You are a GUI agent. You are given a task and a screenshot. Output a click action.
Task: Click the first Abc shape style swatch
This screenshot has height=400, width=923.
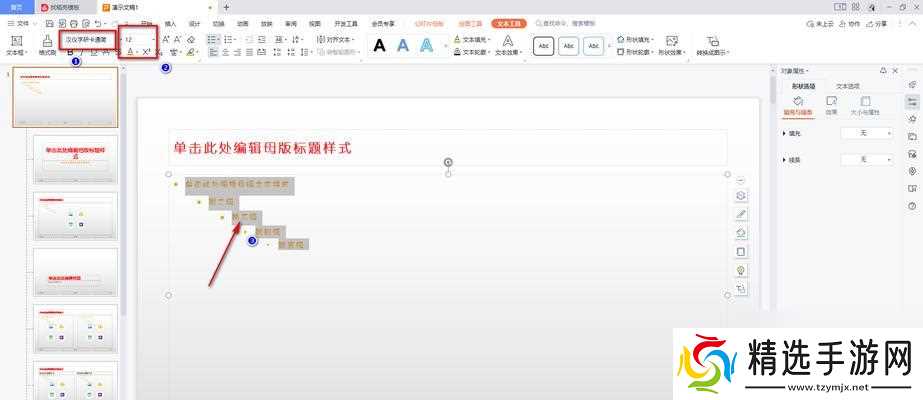543,46
